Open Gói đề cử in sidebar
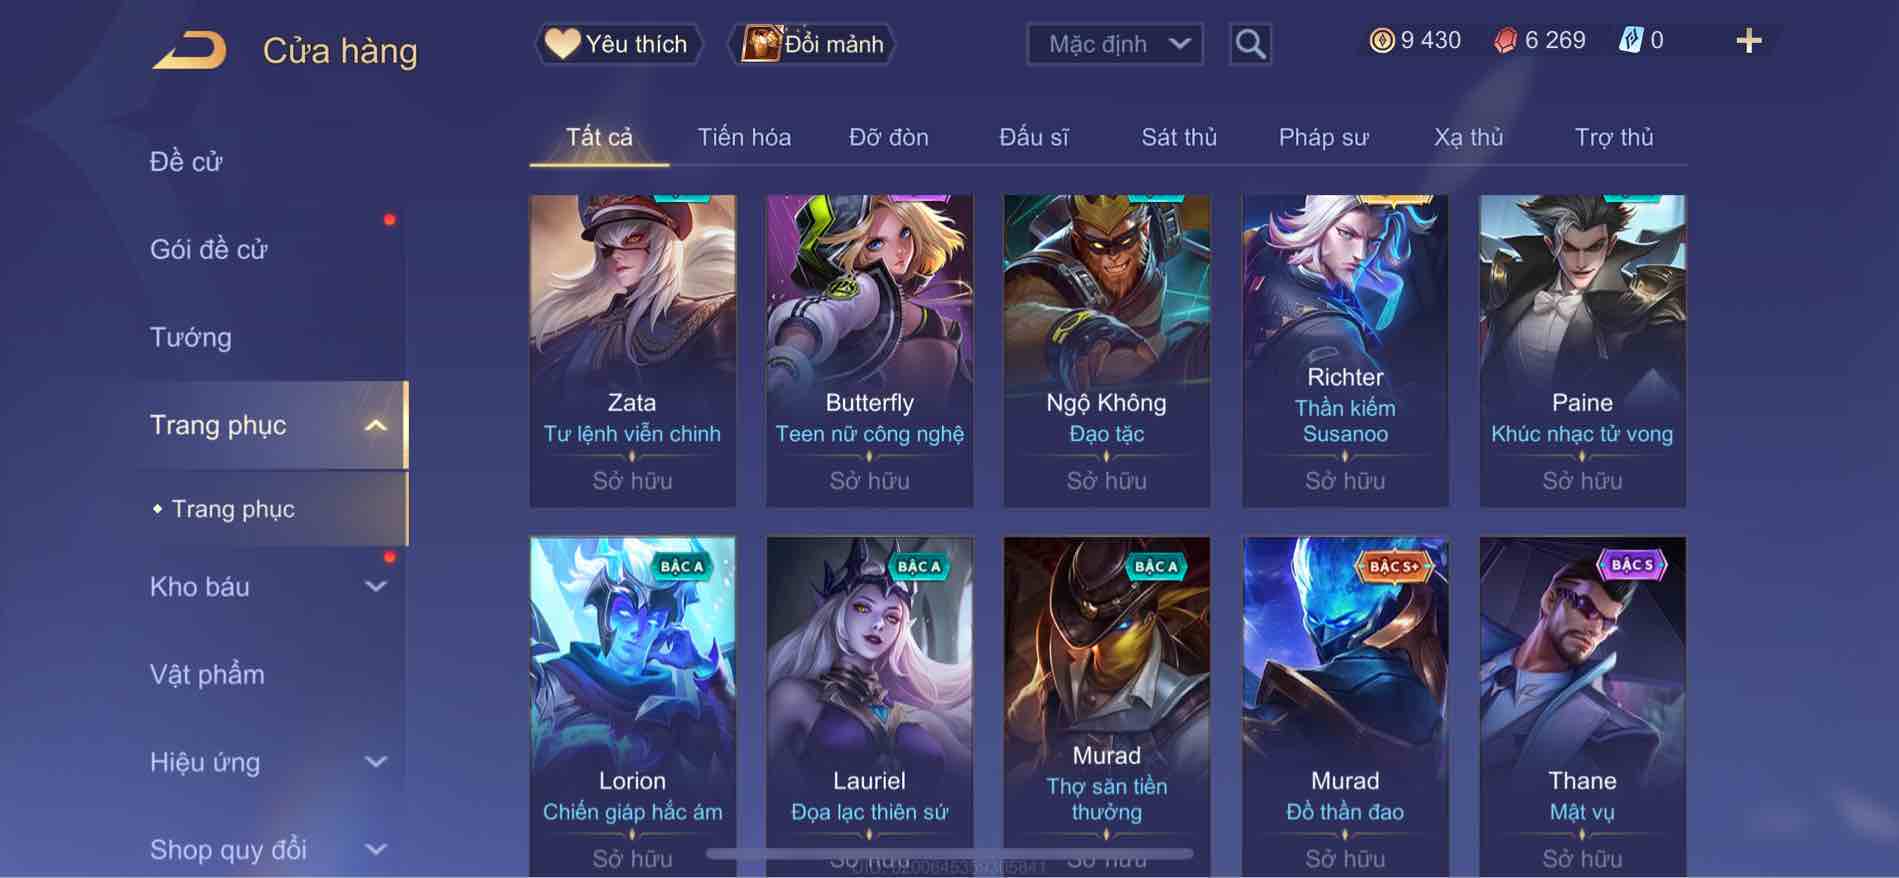Screen dimensions: 1899x878 pos(209,249)
